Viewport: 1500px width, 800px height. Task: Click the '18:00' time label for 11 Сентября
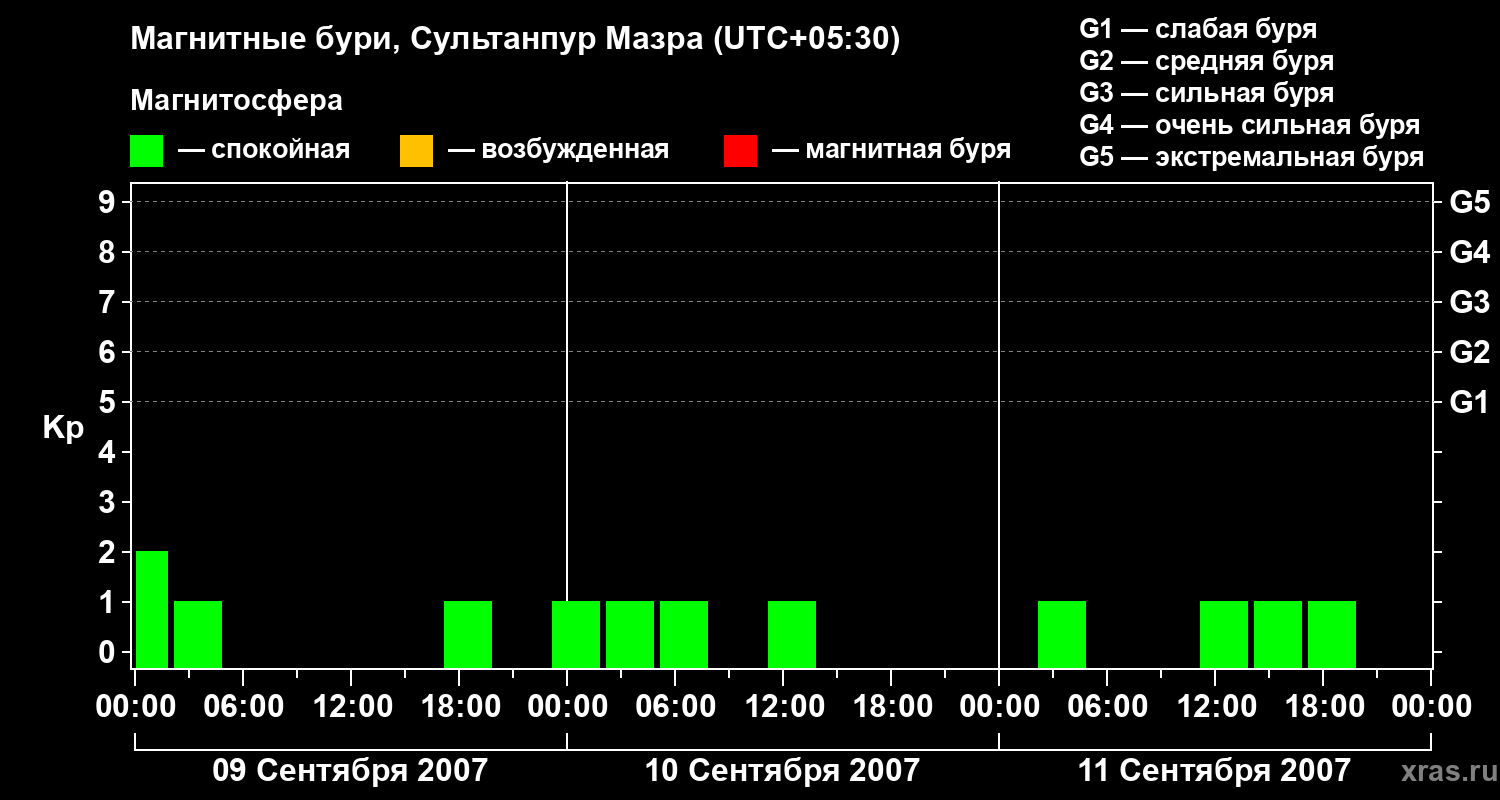coord(1323,707)
